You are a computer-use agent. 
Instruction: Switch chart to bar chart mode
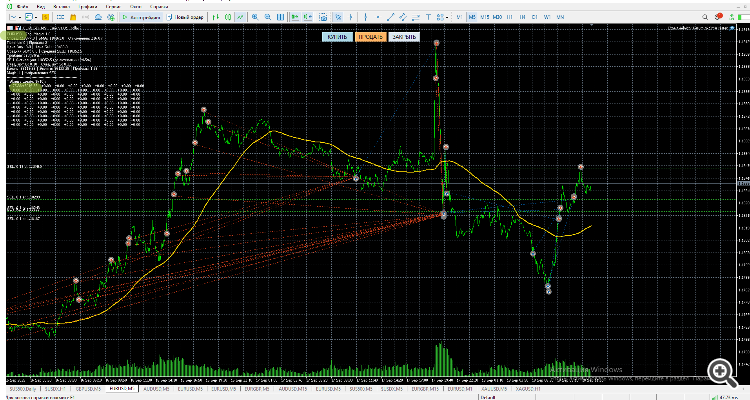pyautogui.click(x=216, y=17)
